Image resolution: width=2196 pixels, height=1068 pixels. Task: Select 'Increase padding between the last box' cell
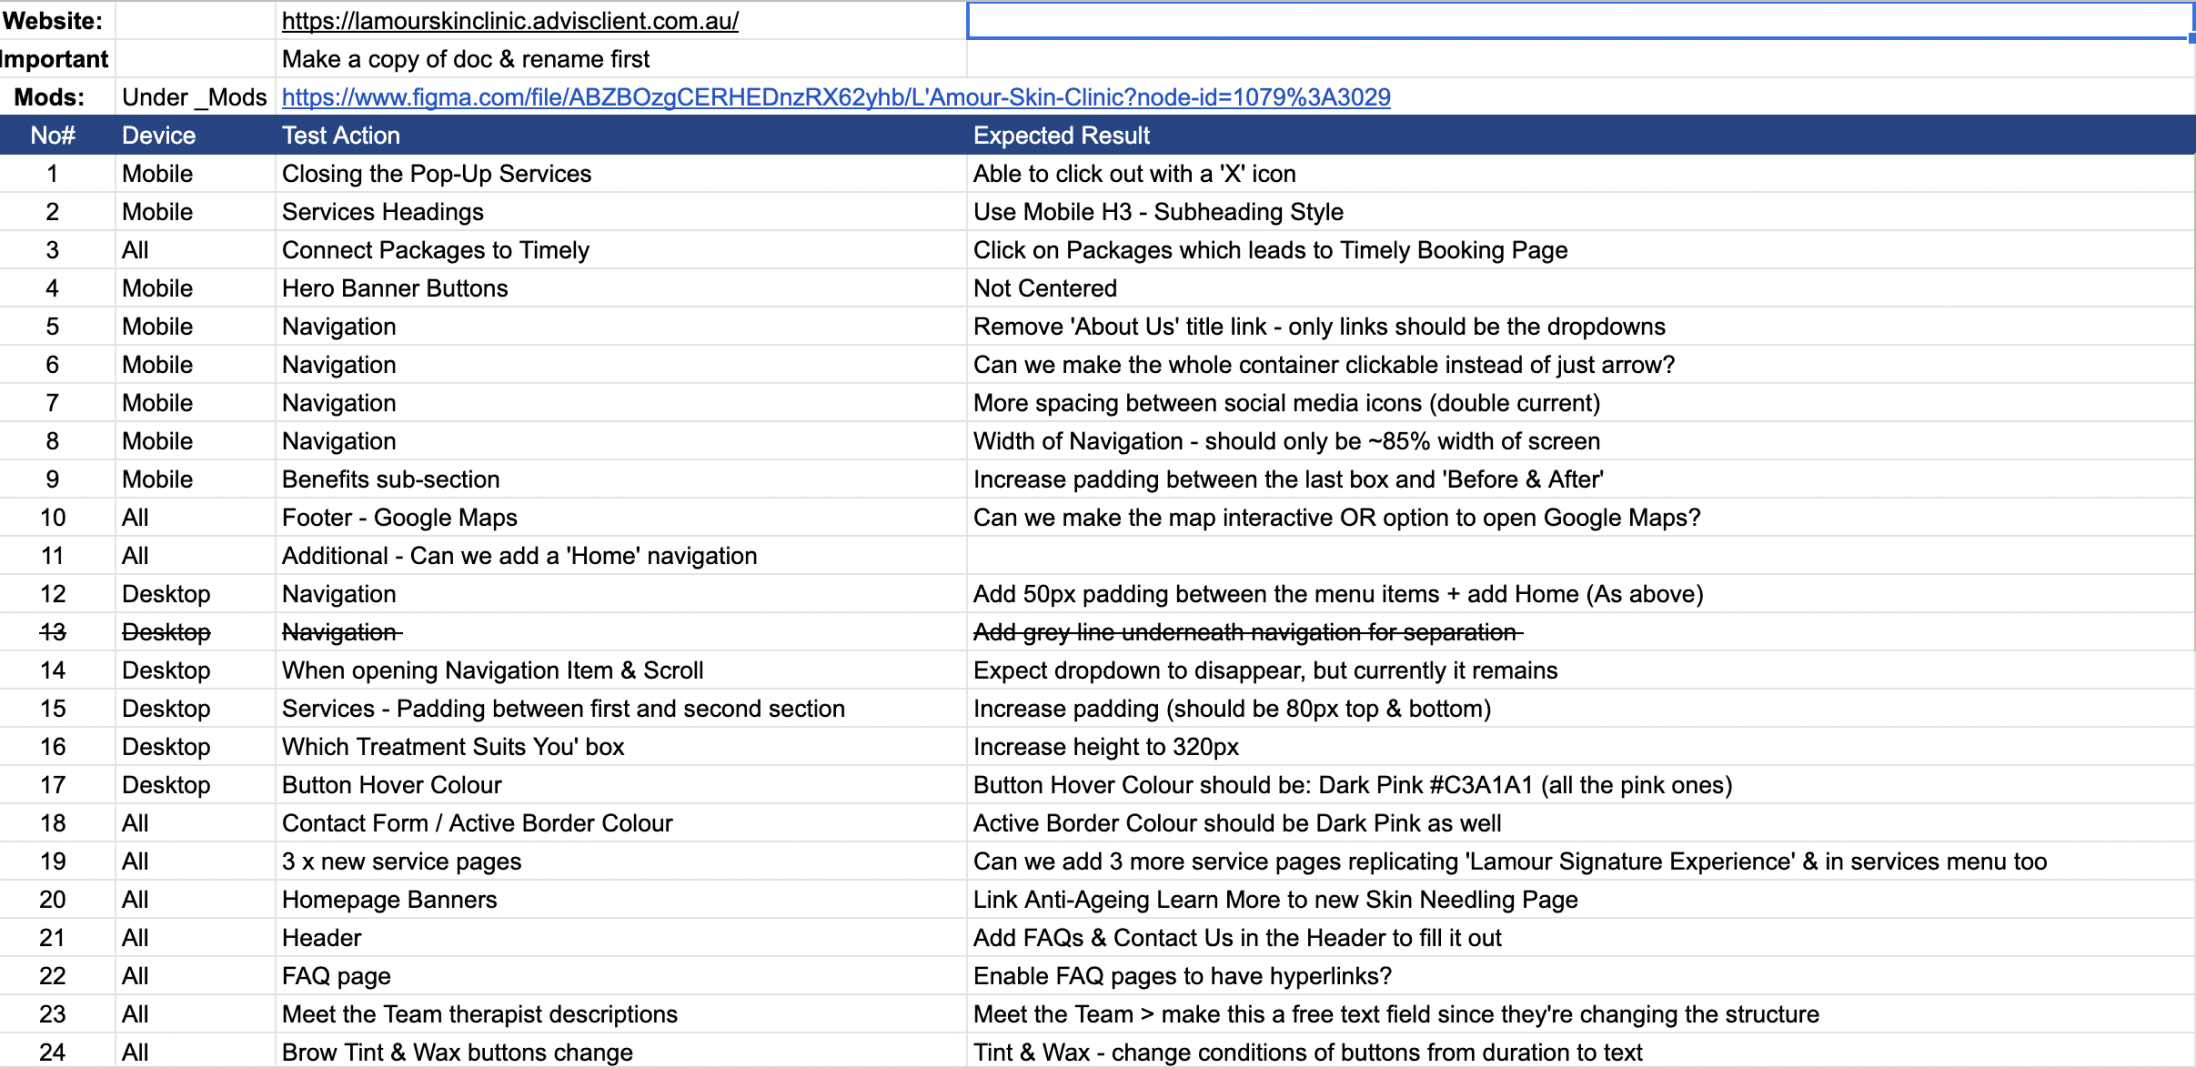(x=1580, y=479)
